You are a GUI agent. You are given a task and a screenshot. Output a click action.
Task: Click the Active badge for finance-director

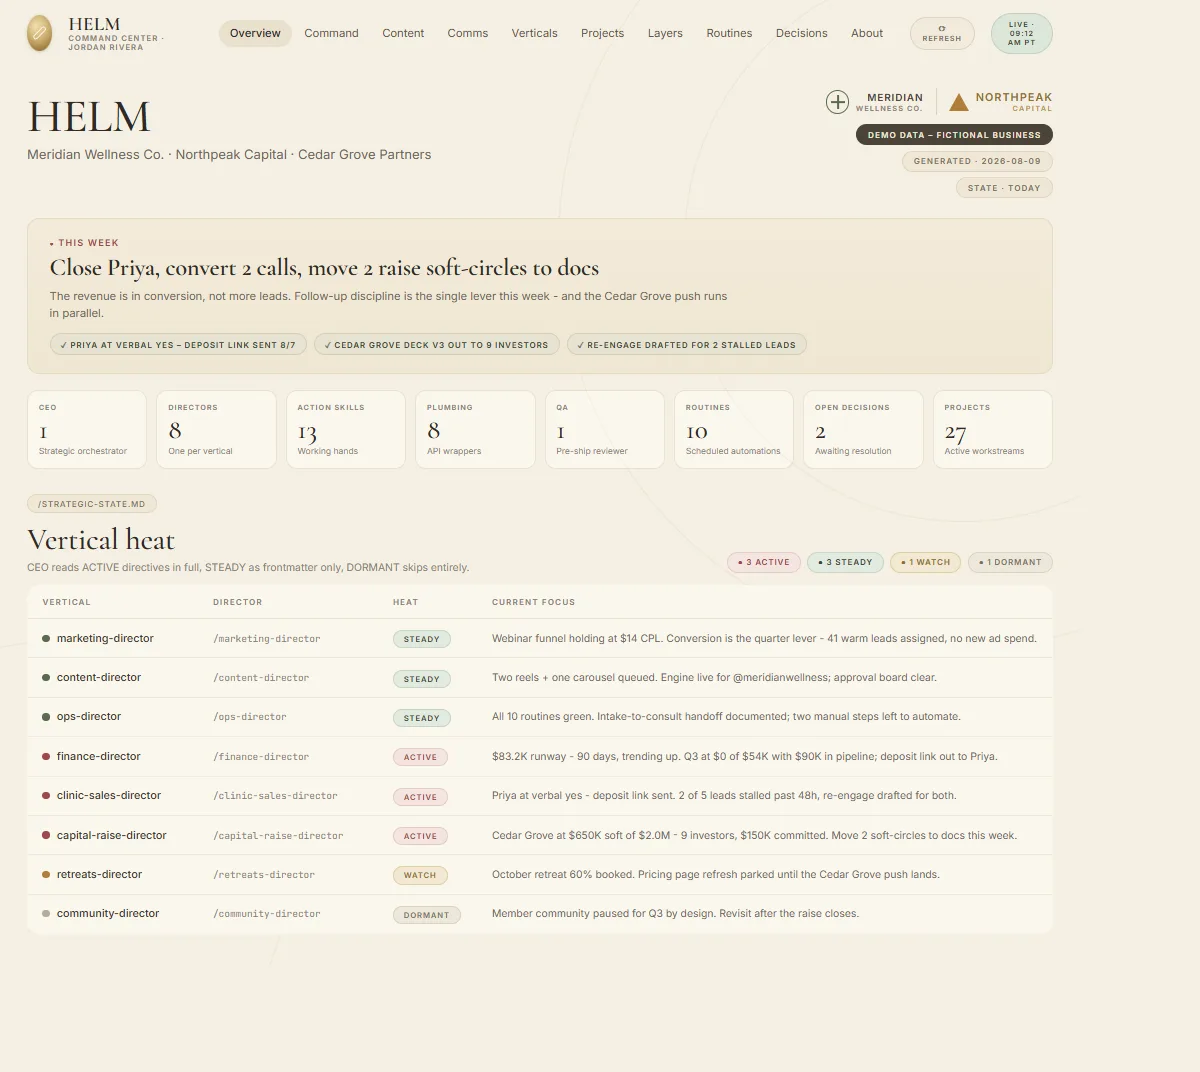click(420, 757)
